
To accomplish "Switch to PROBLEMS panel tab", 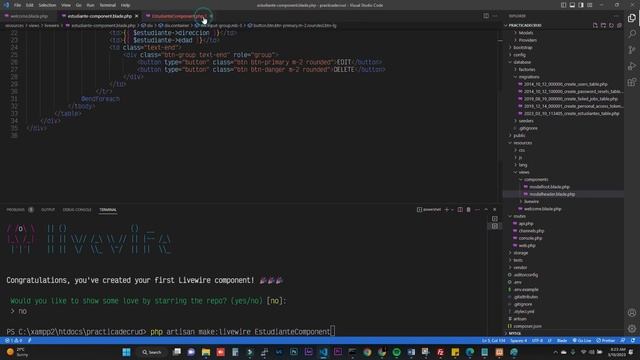I will click(16, 210).
